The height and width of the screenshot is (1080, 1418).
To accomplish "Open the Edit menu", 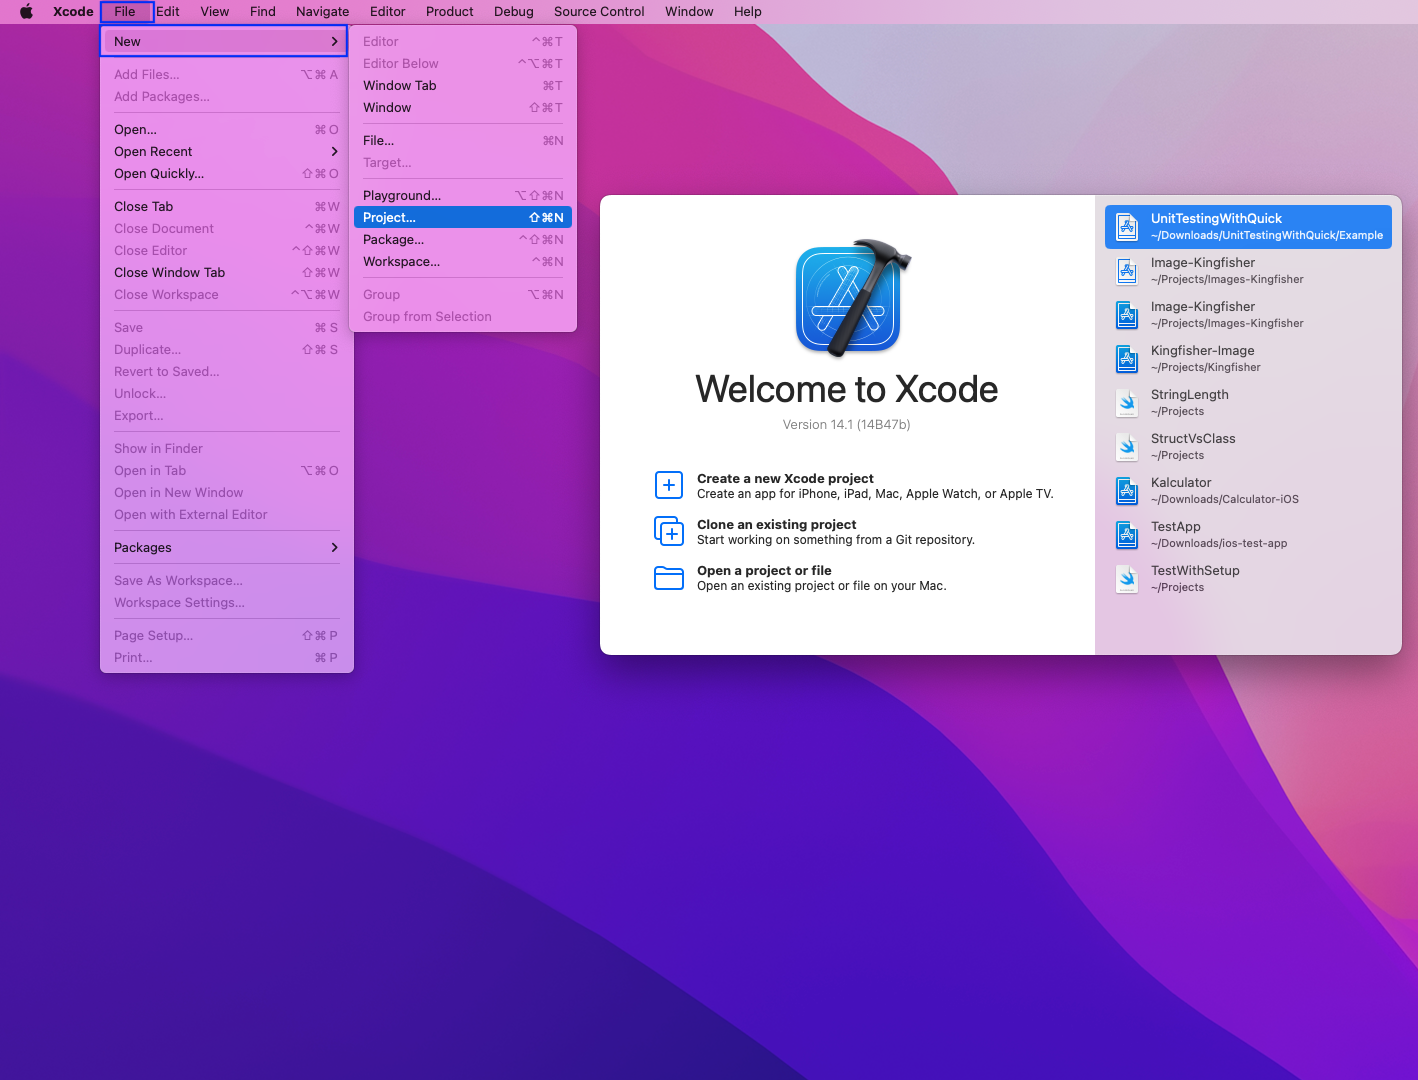I will pos(168,12).
